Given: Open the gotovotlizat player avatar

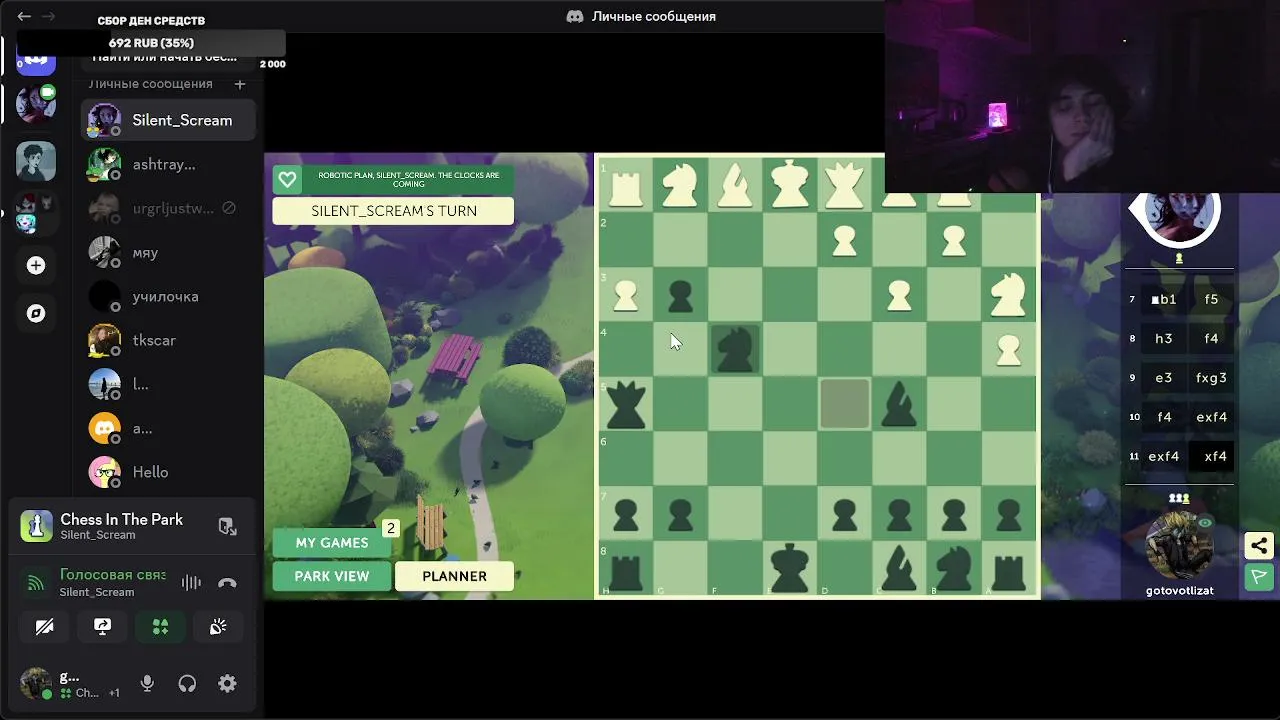Looking at the screenshot, I should 1180,546.
